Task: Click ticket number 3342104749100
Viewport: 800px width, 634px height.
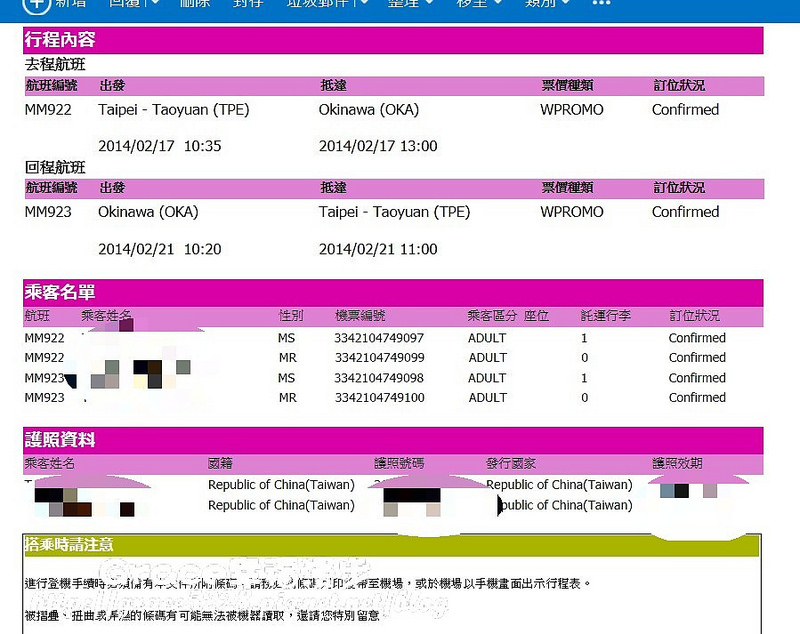Action: click(x=379, y=398)
